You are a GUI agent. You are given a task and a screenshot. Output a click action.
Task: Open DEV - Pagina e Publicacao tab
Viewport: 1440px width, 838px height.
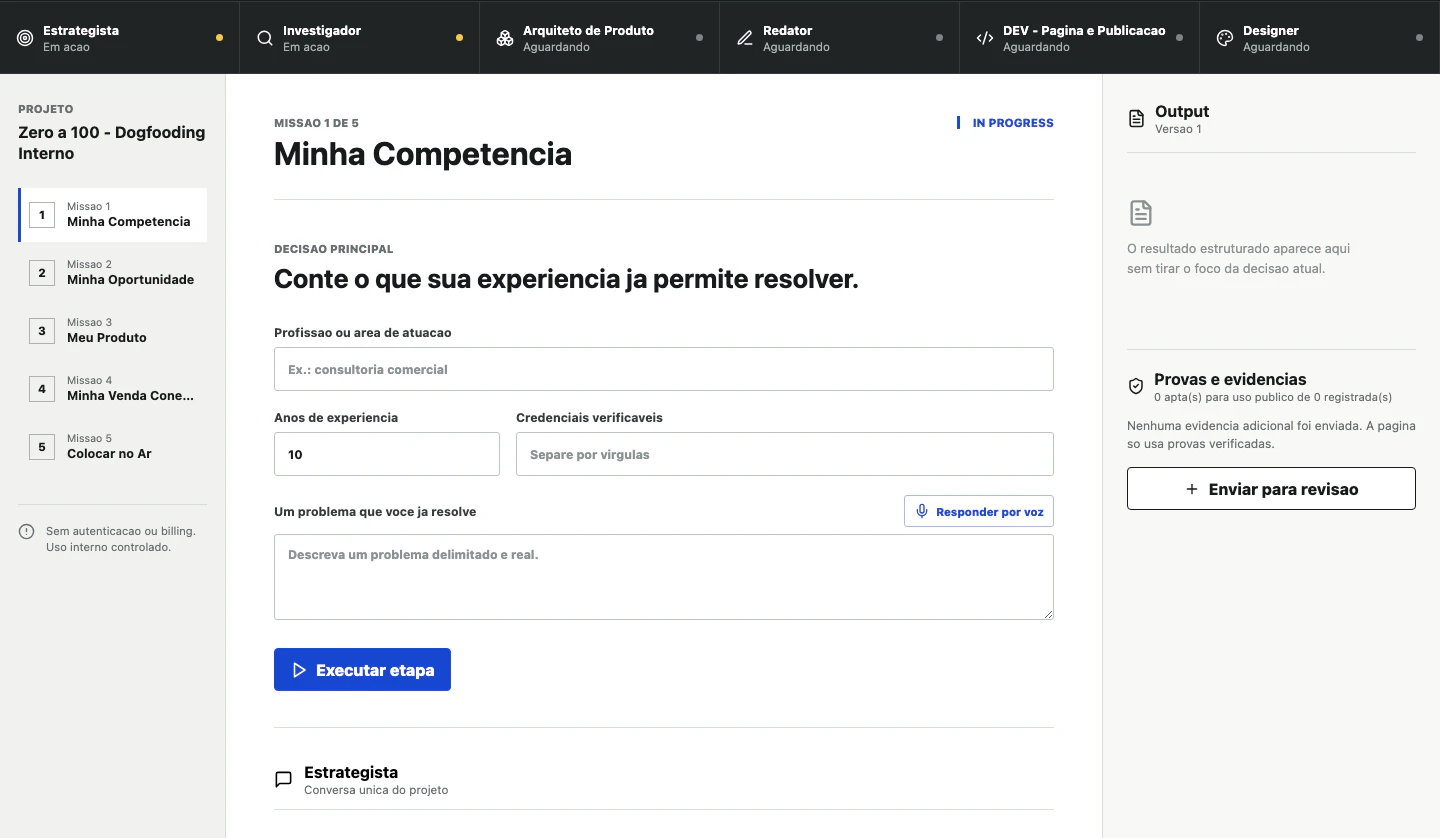(1080, 38)
